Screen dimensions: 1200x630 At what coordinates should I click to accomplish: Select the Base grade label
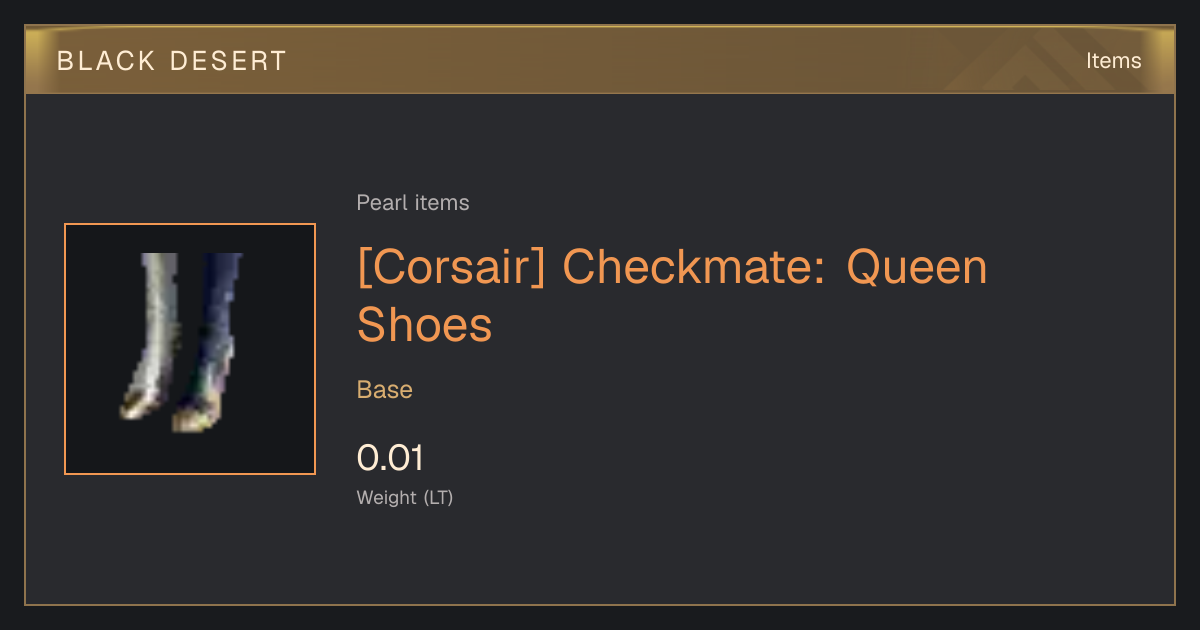point(385,390)
